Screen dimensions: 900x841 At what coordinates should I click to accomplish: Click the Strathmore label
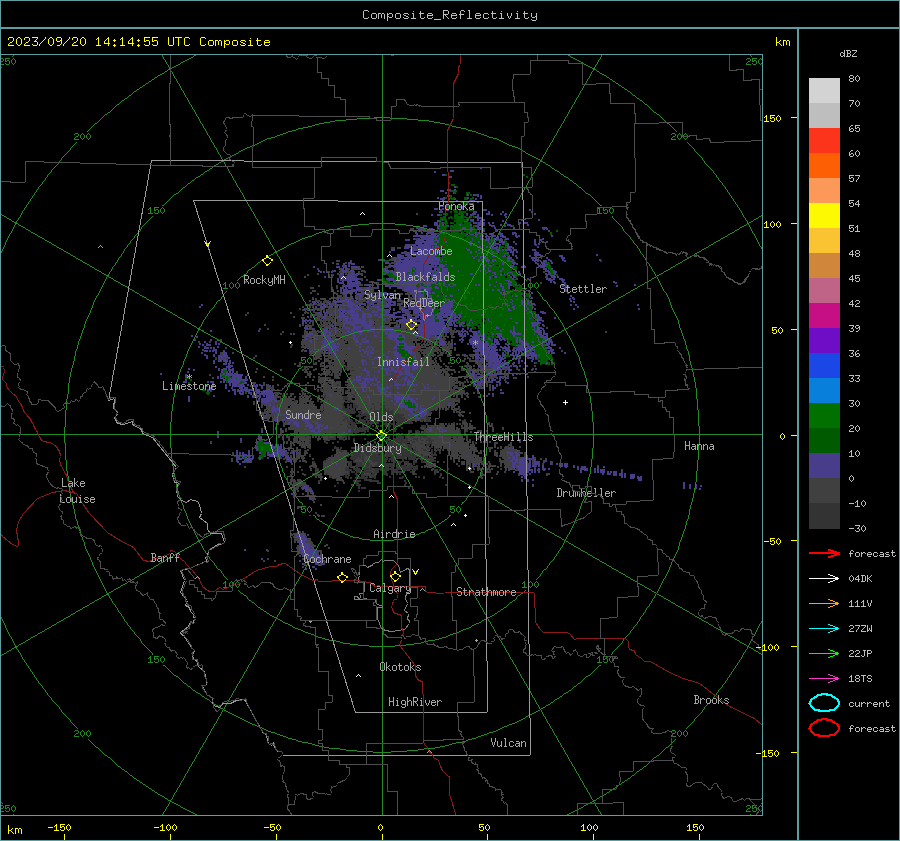coord(486,592)
